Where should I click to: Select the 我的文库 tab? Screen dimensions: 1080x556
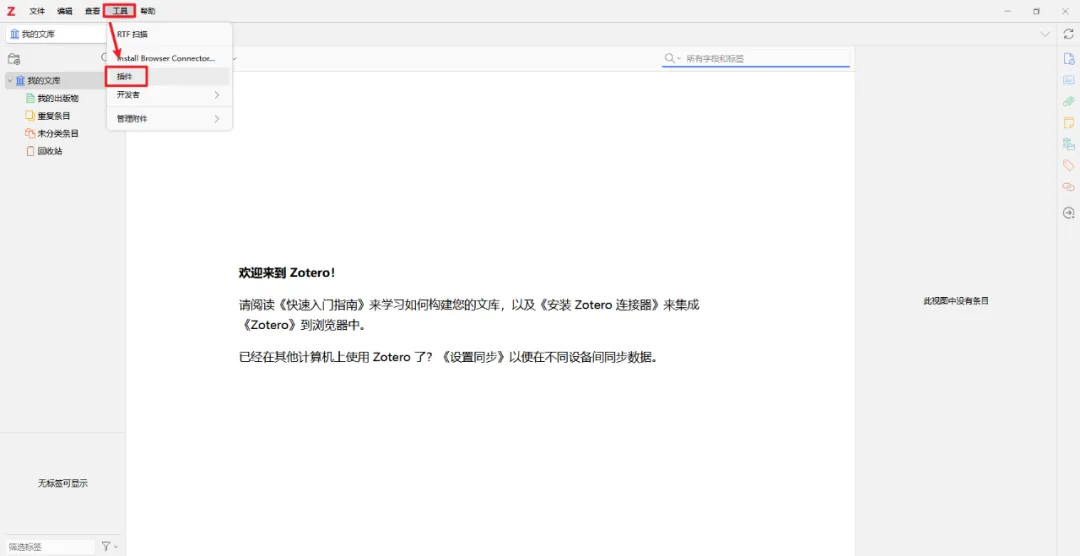55,34
